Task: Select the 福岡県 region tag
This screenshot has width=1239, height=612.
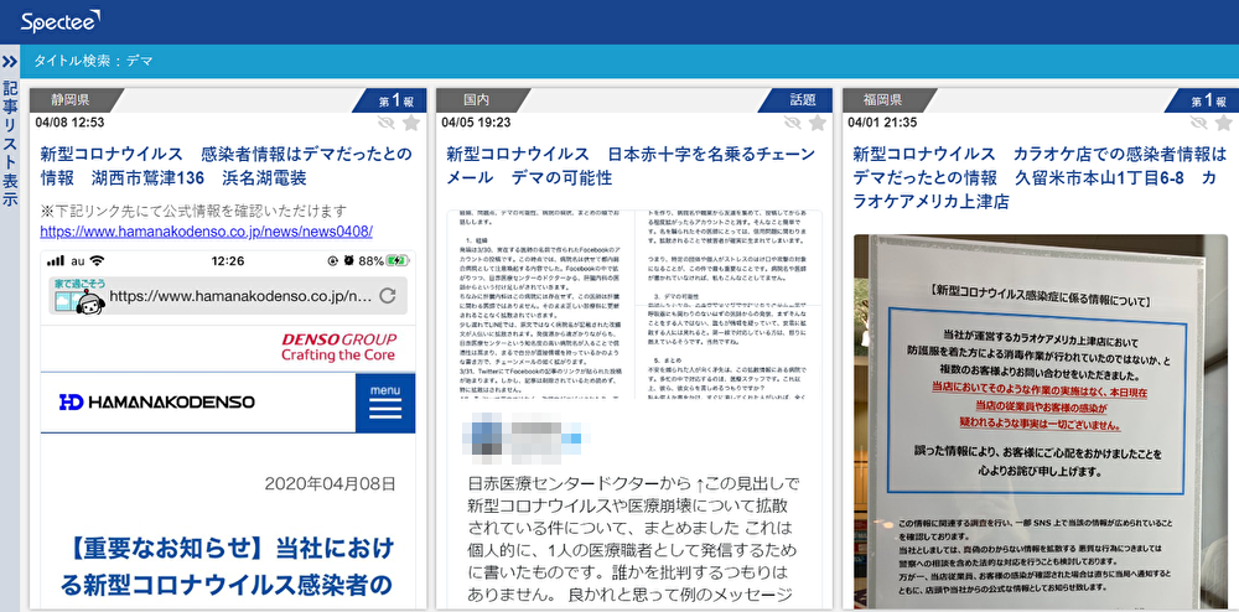Action: [x=883, y=100]
